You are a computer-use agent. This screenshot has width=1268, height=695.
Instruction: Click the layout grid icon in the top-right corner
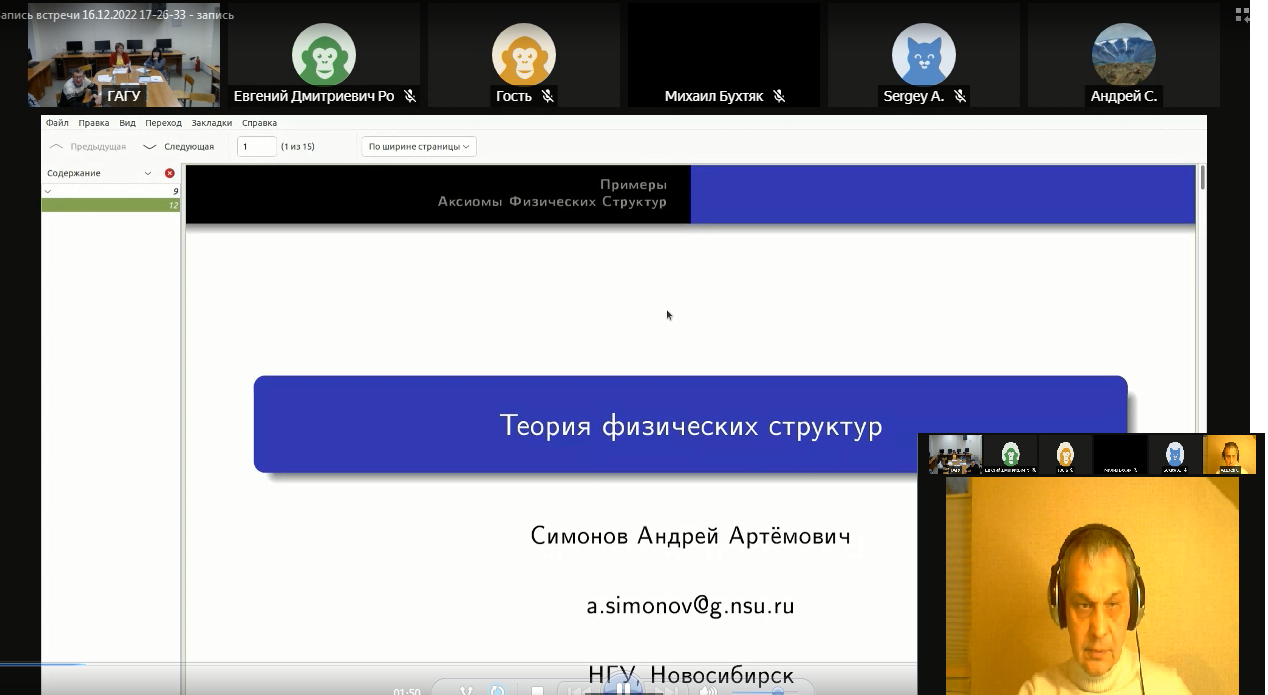click(x=1243, y=14)
